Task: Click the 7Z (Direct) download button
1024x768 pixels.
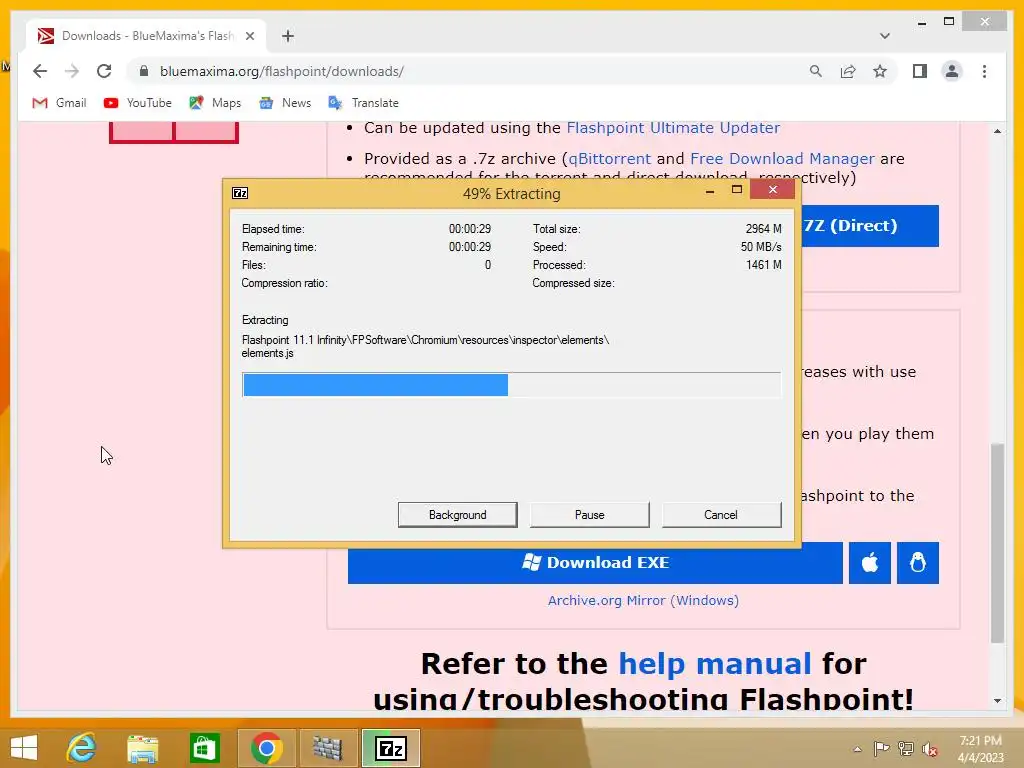Action: point(870,226)
